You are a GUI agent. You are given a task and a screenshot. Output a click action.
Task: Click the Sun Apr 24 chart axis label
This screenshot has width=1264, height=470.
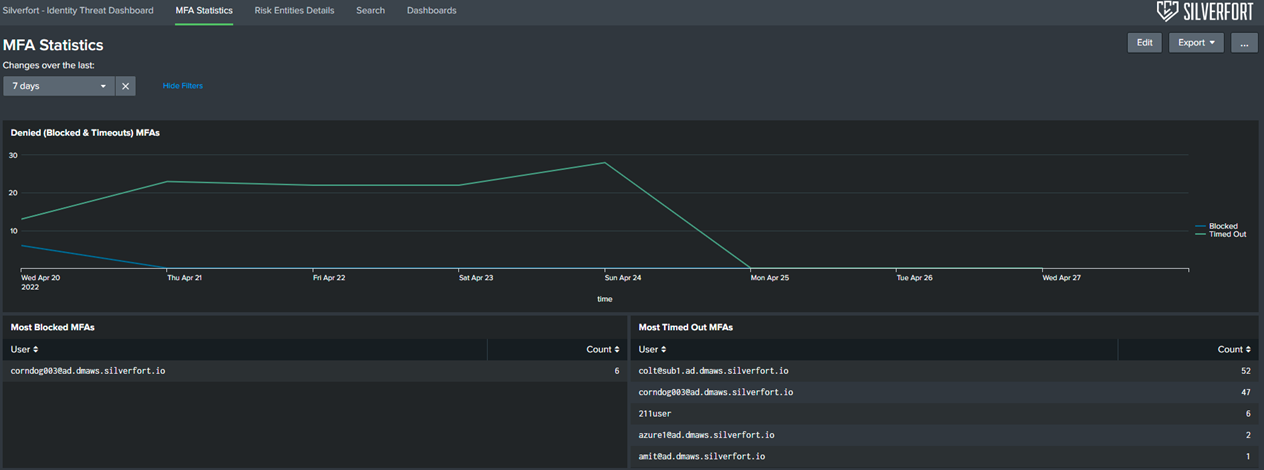(x=623, y=277)
